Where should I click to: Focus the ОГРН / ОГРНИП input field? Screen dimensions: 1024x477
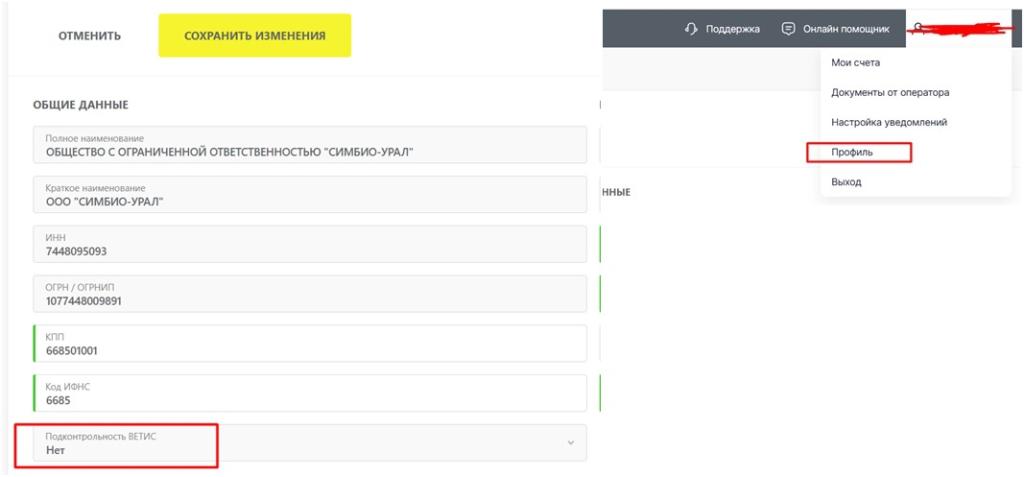(x=310, y=294)
